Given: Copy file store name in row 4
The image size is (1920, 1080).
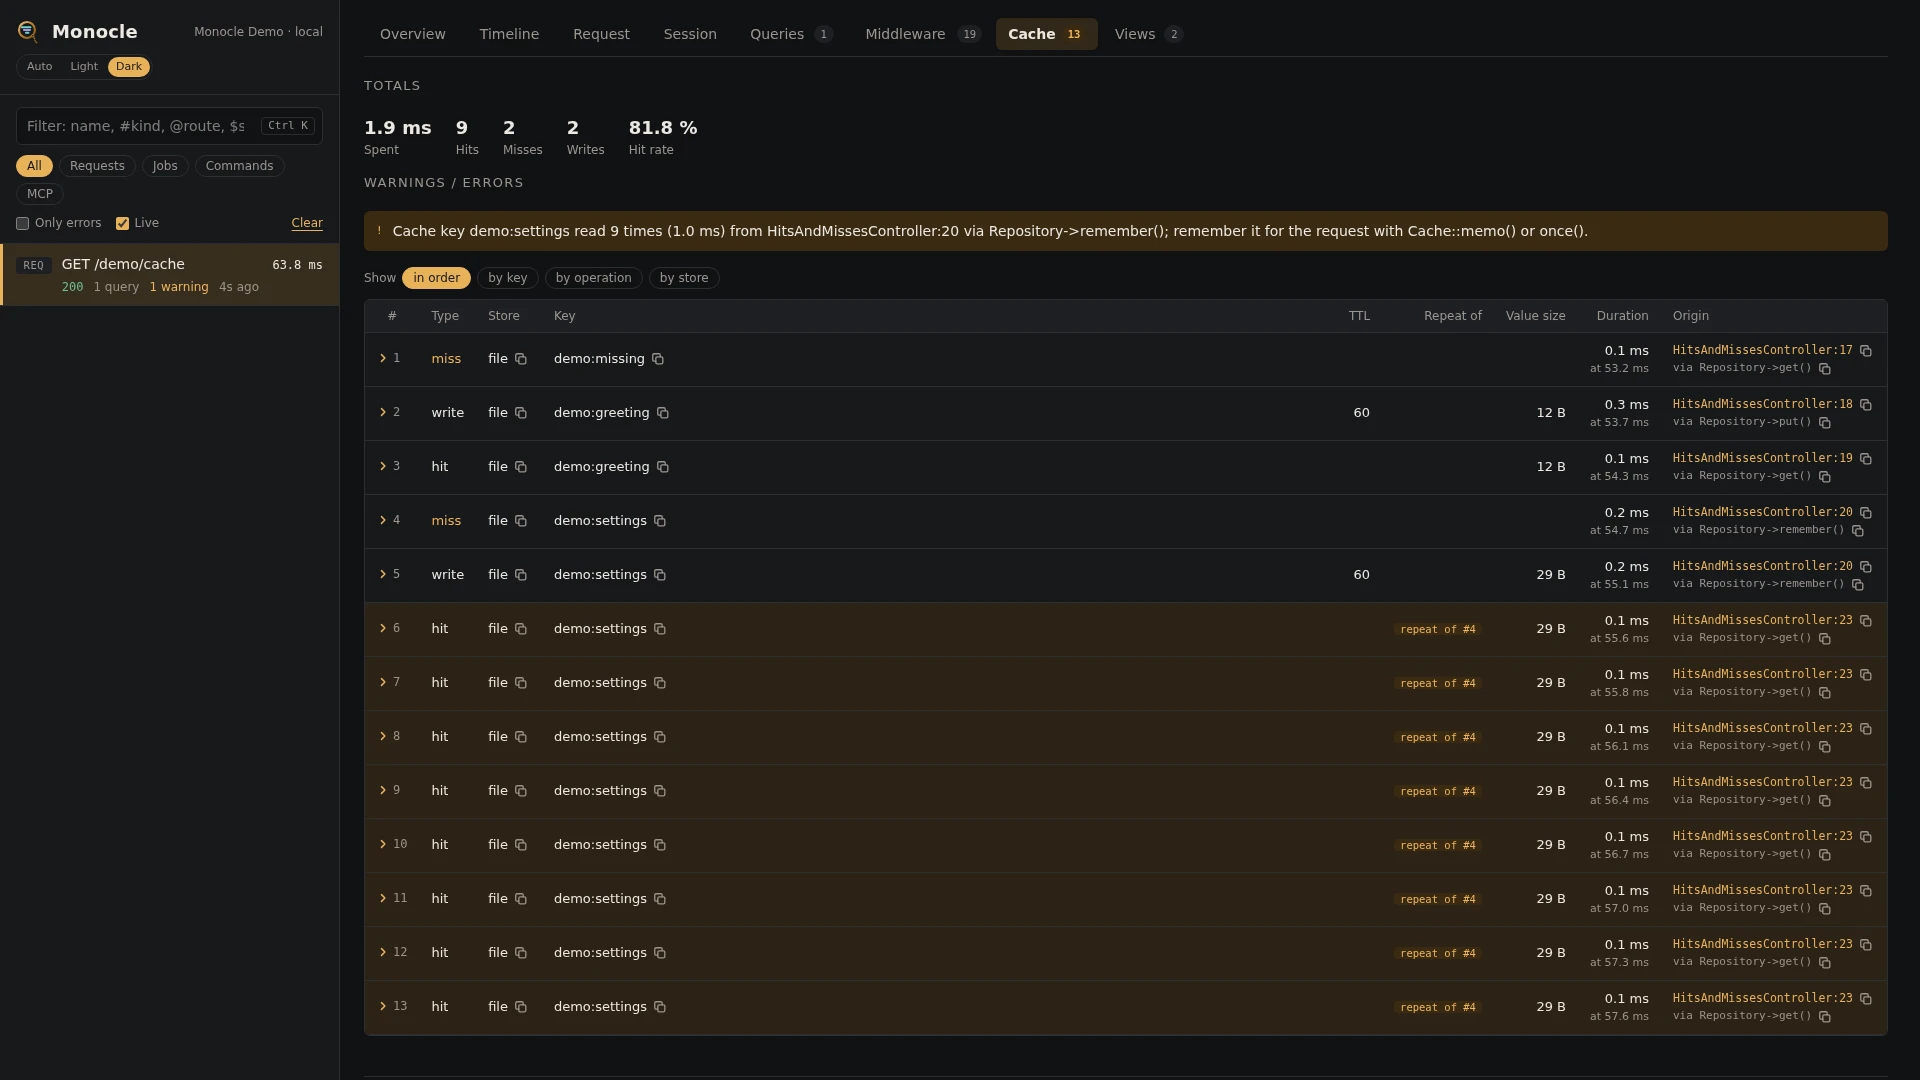Looking at the screenshot, I should coord(521,521).
